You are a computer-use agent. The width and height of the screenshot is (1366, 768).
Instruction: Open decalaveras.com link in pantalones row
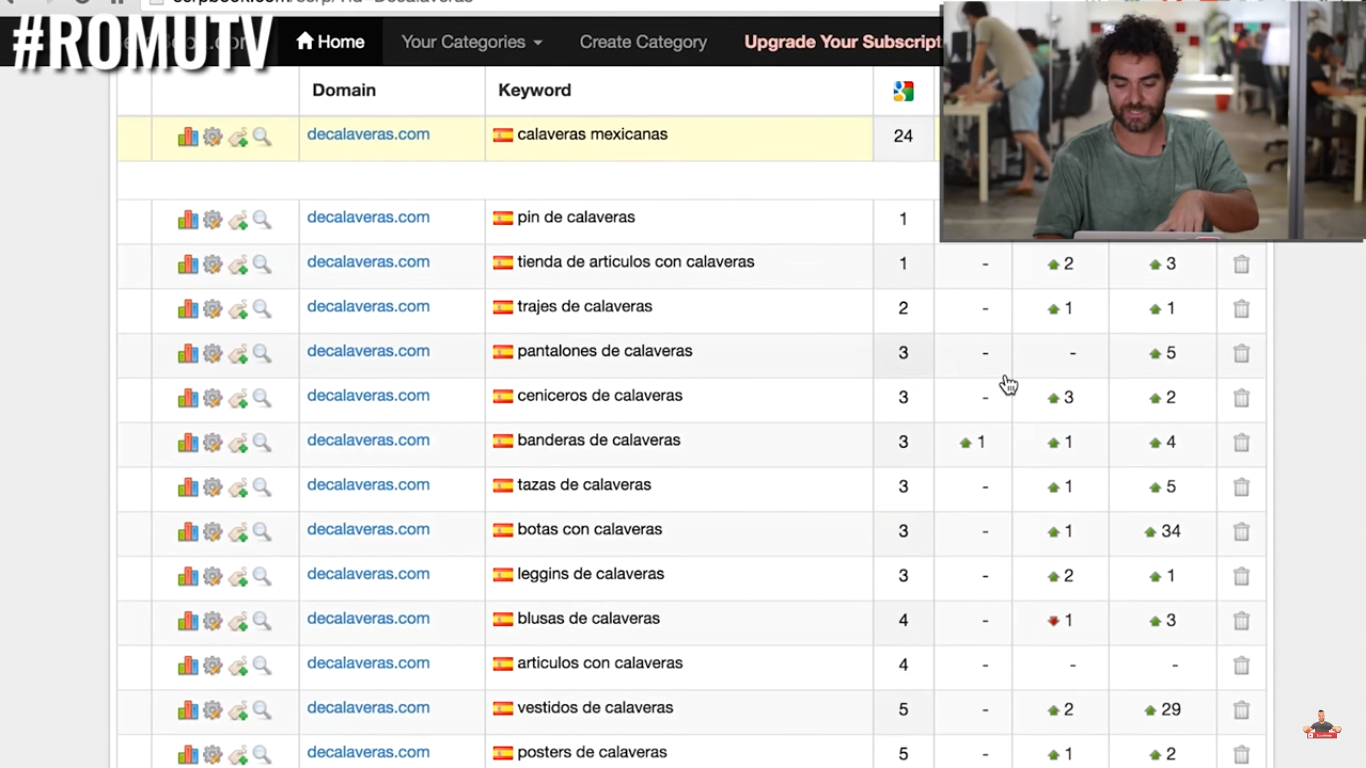(368, 351)
